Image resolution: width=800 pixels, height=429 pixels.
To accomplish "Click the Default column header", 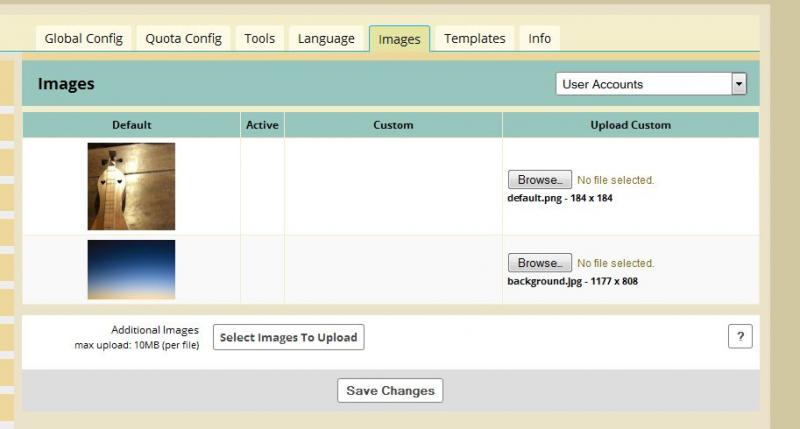I will click(131, 125).
